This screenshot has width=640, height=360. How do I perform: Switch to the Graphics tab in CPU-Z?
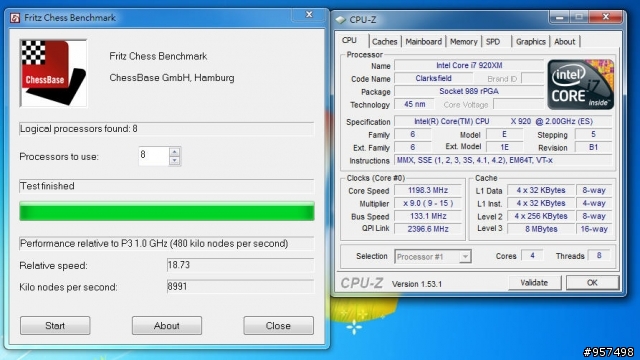[x=530, y=42]
